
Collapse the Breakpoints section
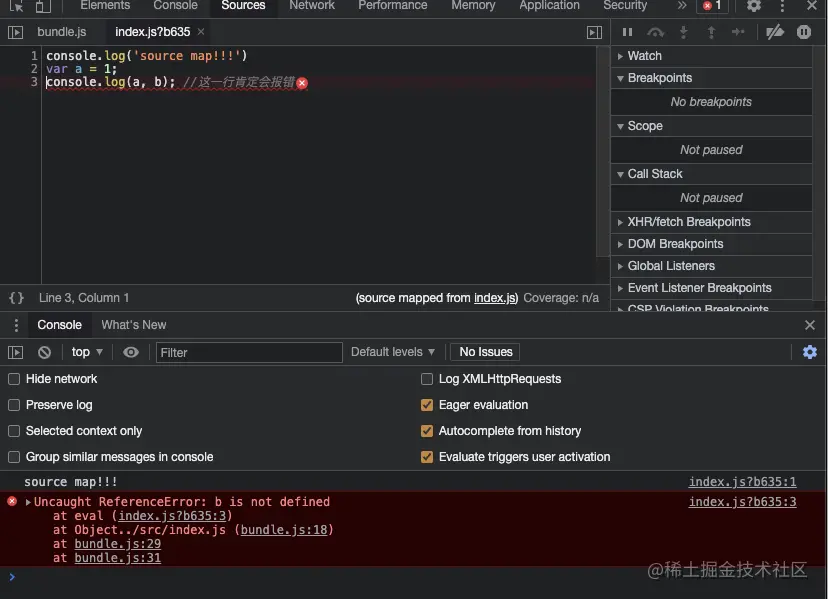point(711,78)
